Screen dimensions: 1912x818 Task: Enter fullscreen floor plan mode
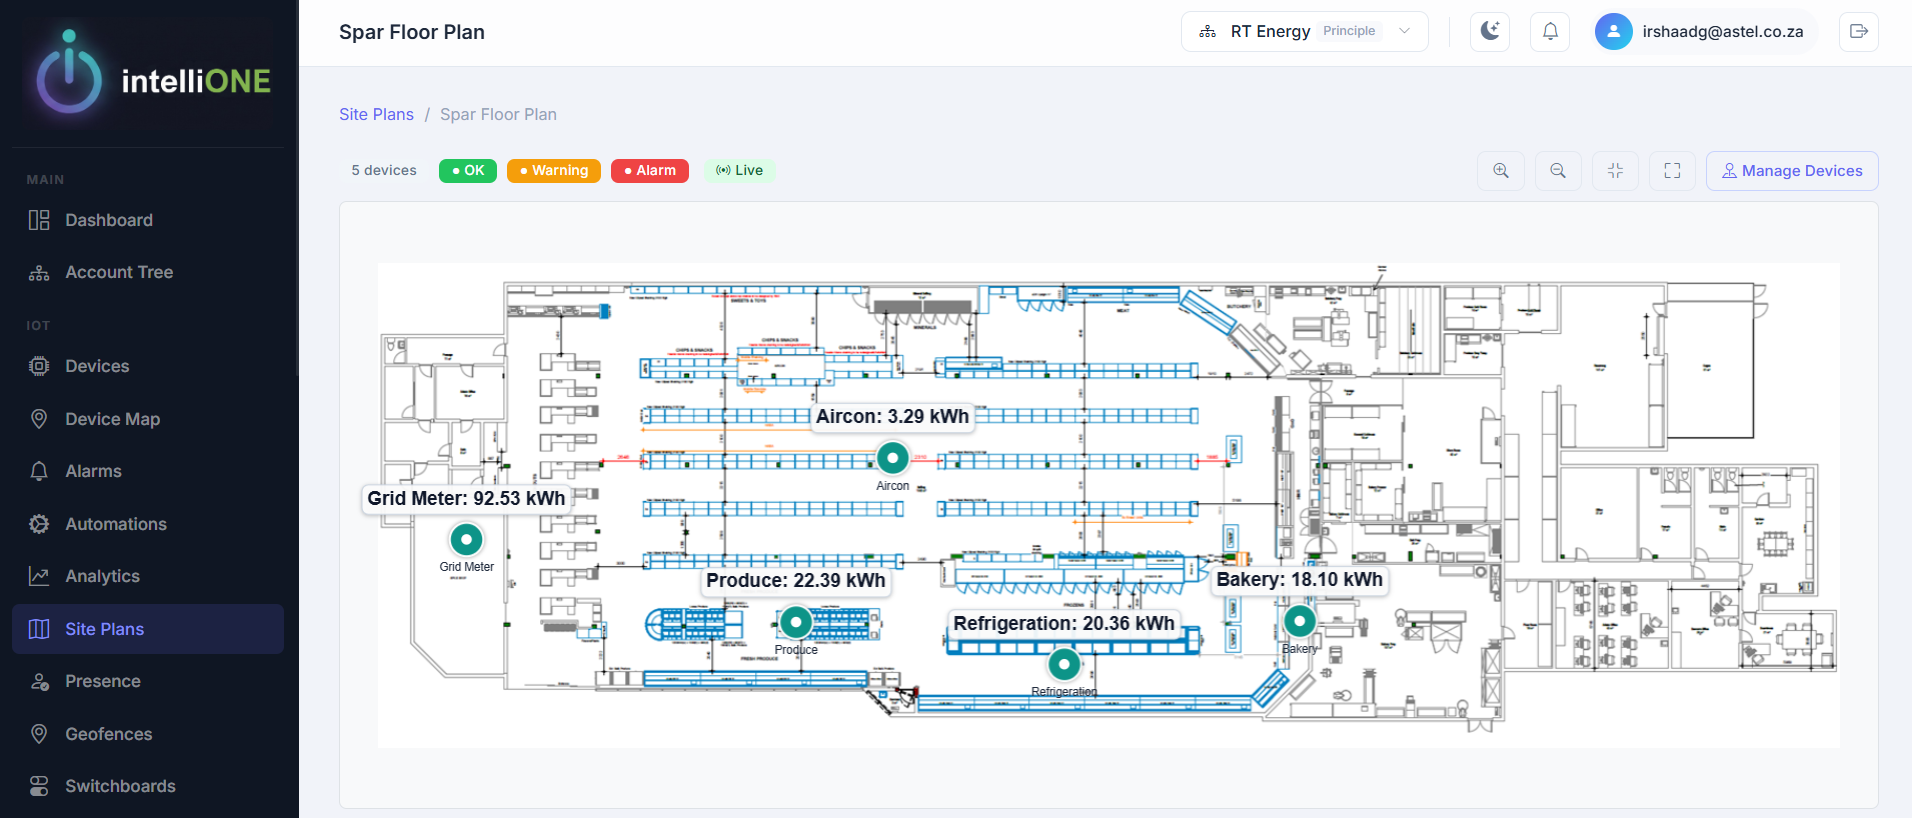click(1671, 171)
